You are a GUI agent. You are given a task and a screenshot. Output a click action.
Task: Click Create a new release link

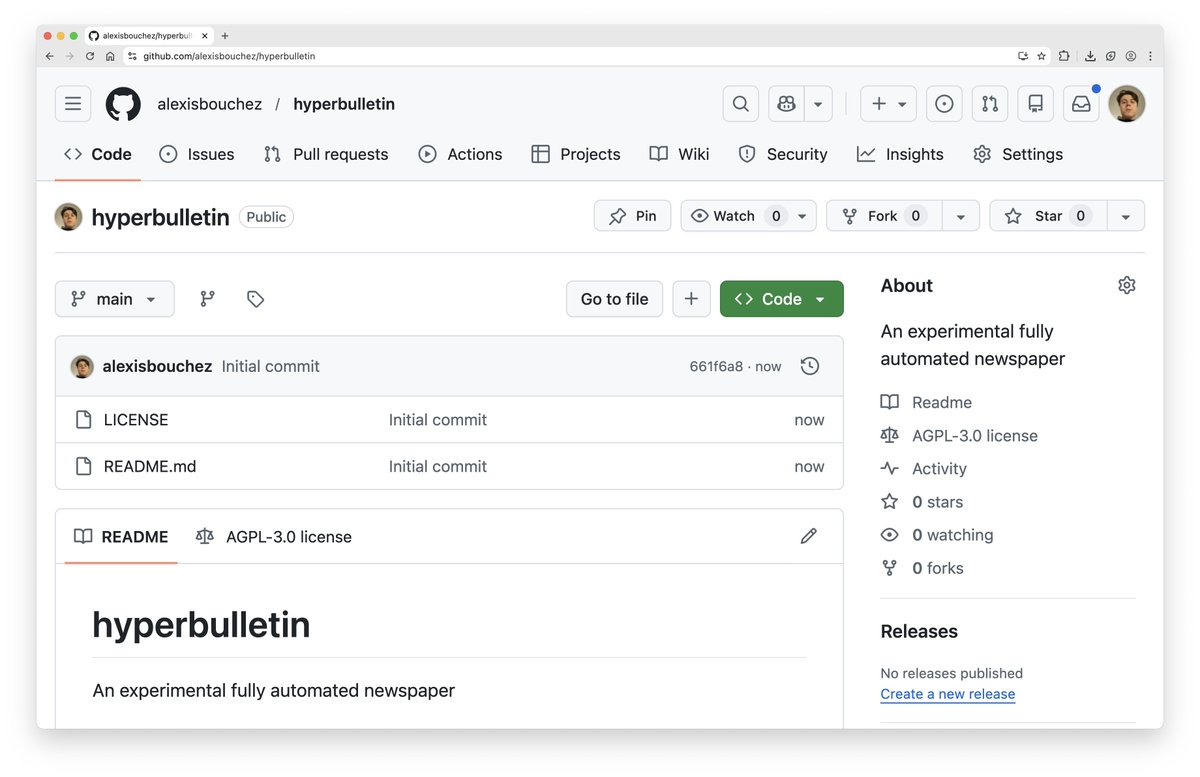click(948, 694)
